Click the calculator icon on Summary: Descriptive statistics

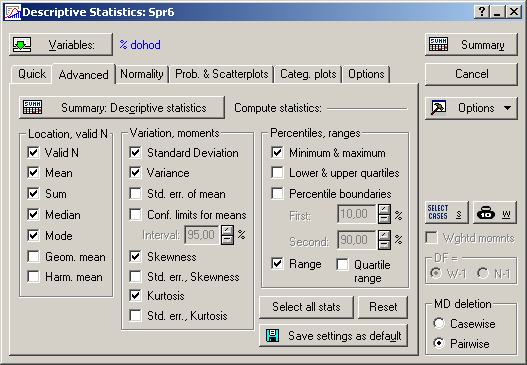(33, 107)
